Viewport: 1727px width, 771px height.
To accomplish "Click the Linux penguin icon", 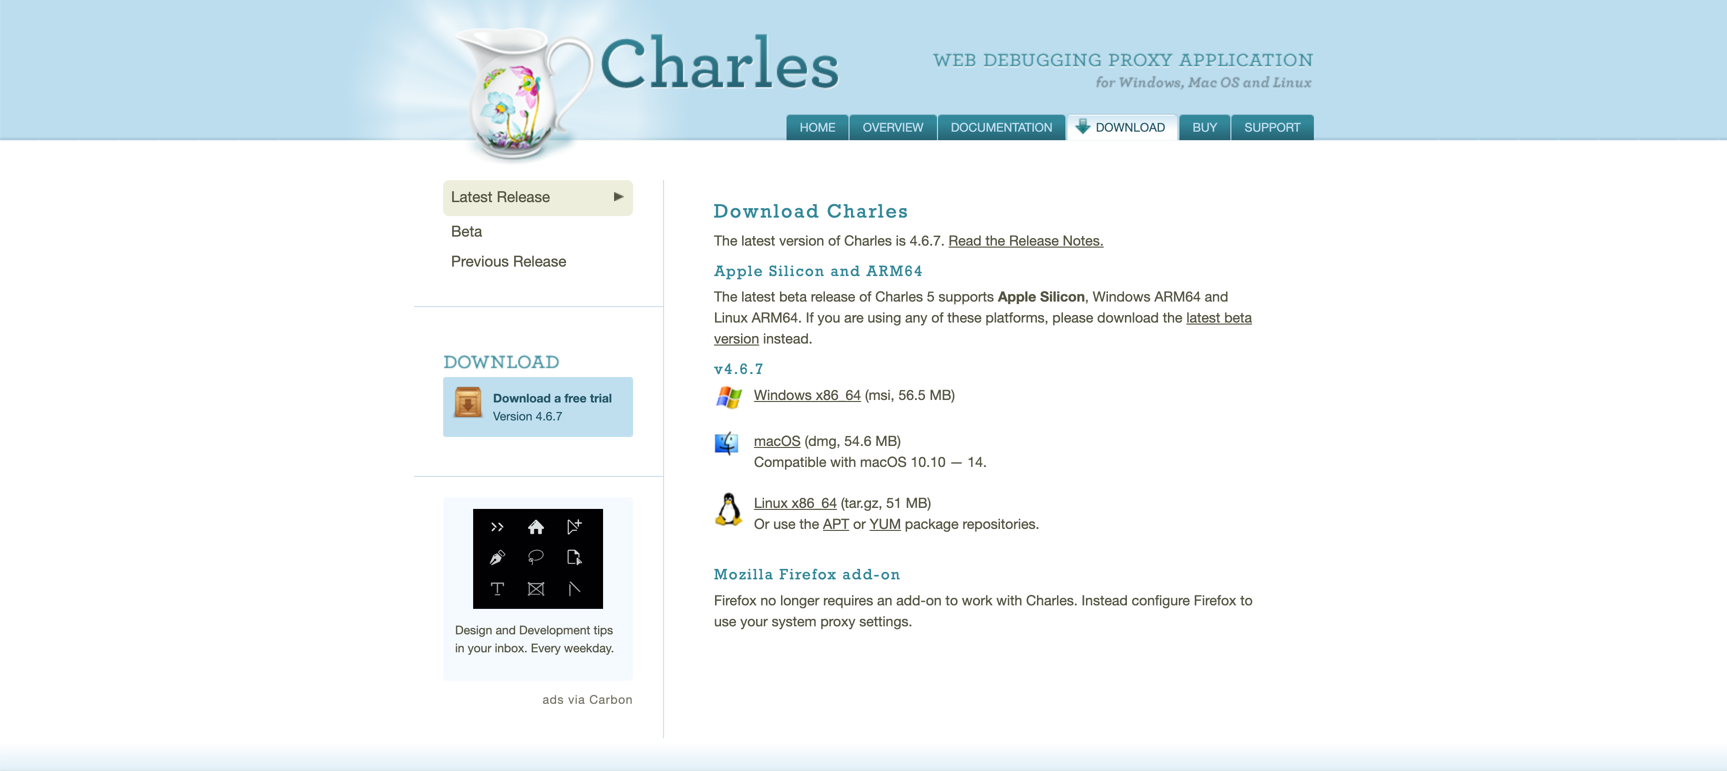I will (728, 509).
